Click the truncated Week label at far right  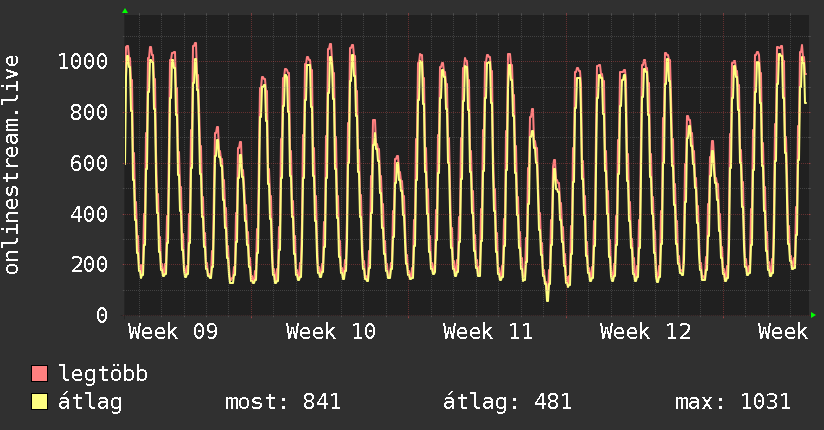pyautogui.click(x=782, y=332)
